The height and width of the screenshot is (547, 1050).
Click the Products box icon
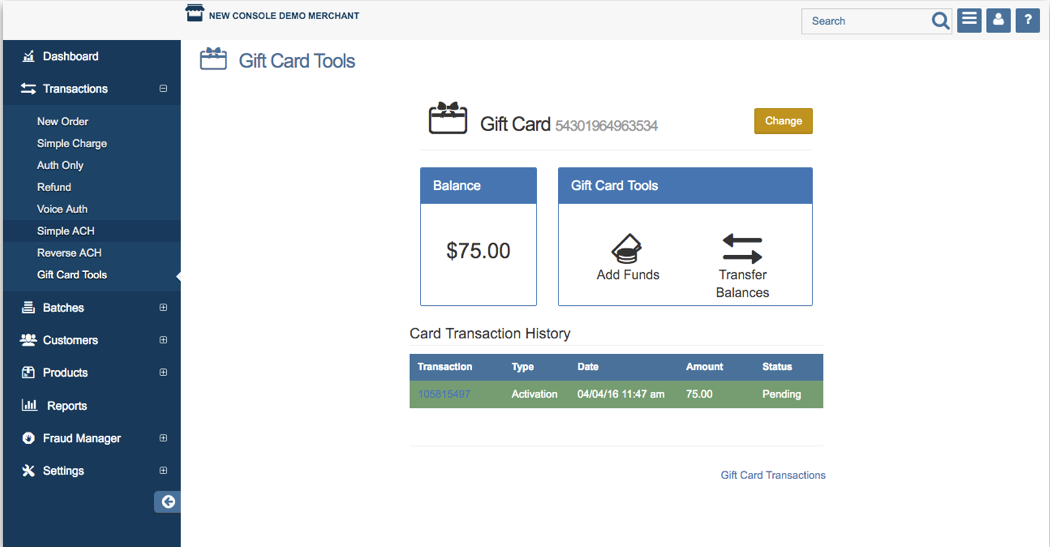coord(28,372)
